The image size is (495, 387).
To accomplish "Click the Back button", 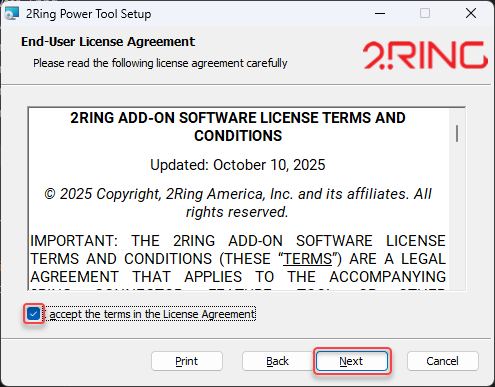I will coord(277,361).
